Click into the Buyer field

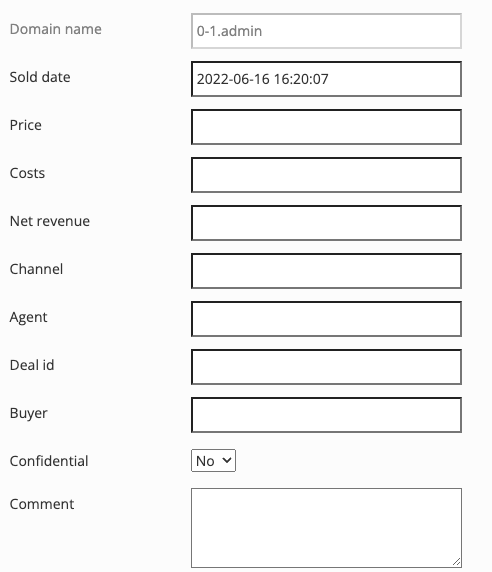click(x=326, y=415)
